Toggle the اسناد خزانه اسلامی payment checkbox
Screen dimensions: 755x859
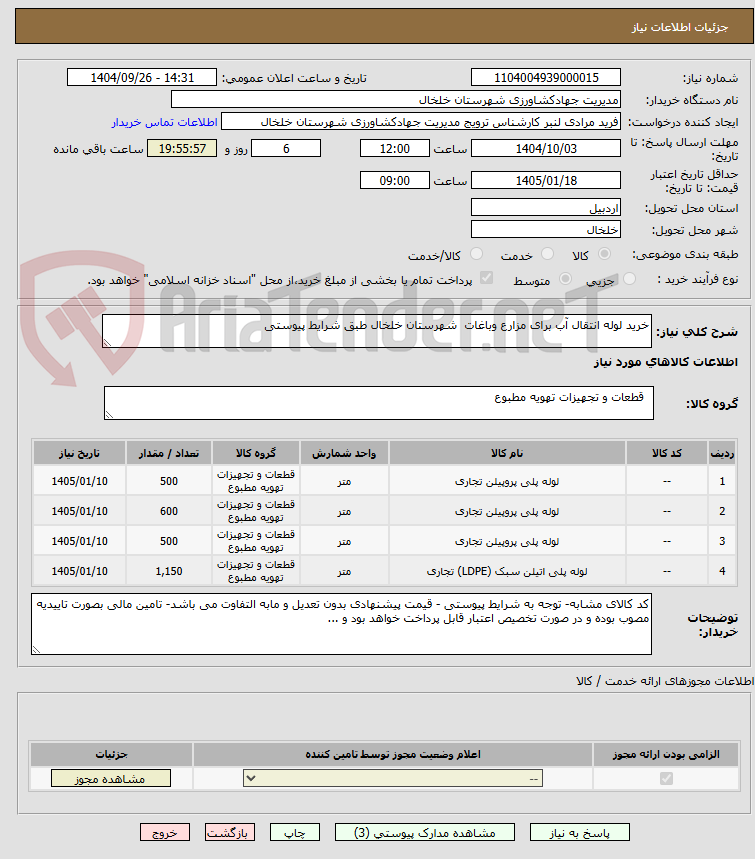point(486,278)
